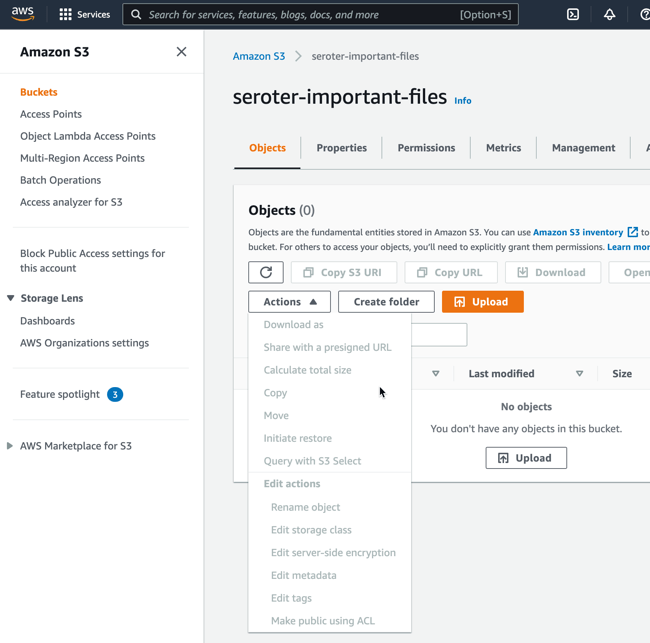The height and width of the screenshot is (643, 650).
Task: Expand AWS Marketplace for S3
Action: pos(11,446)
